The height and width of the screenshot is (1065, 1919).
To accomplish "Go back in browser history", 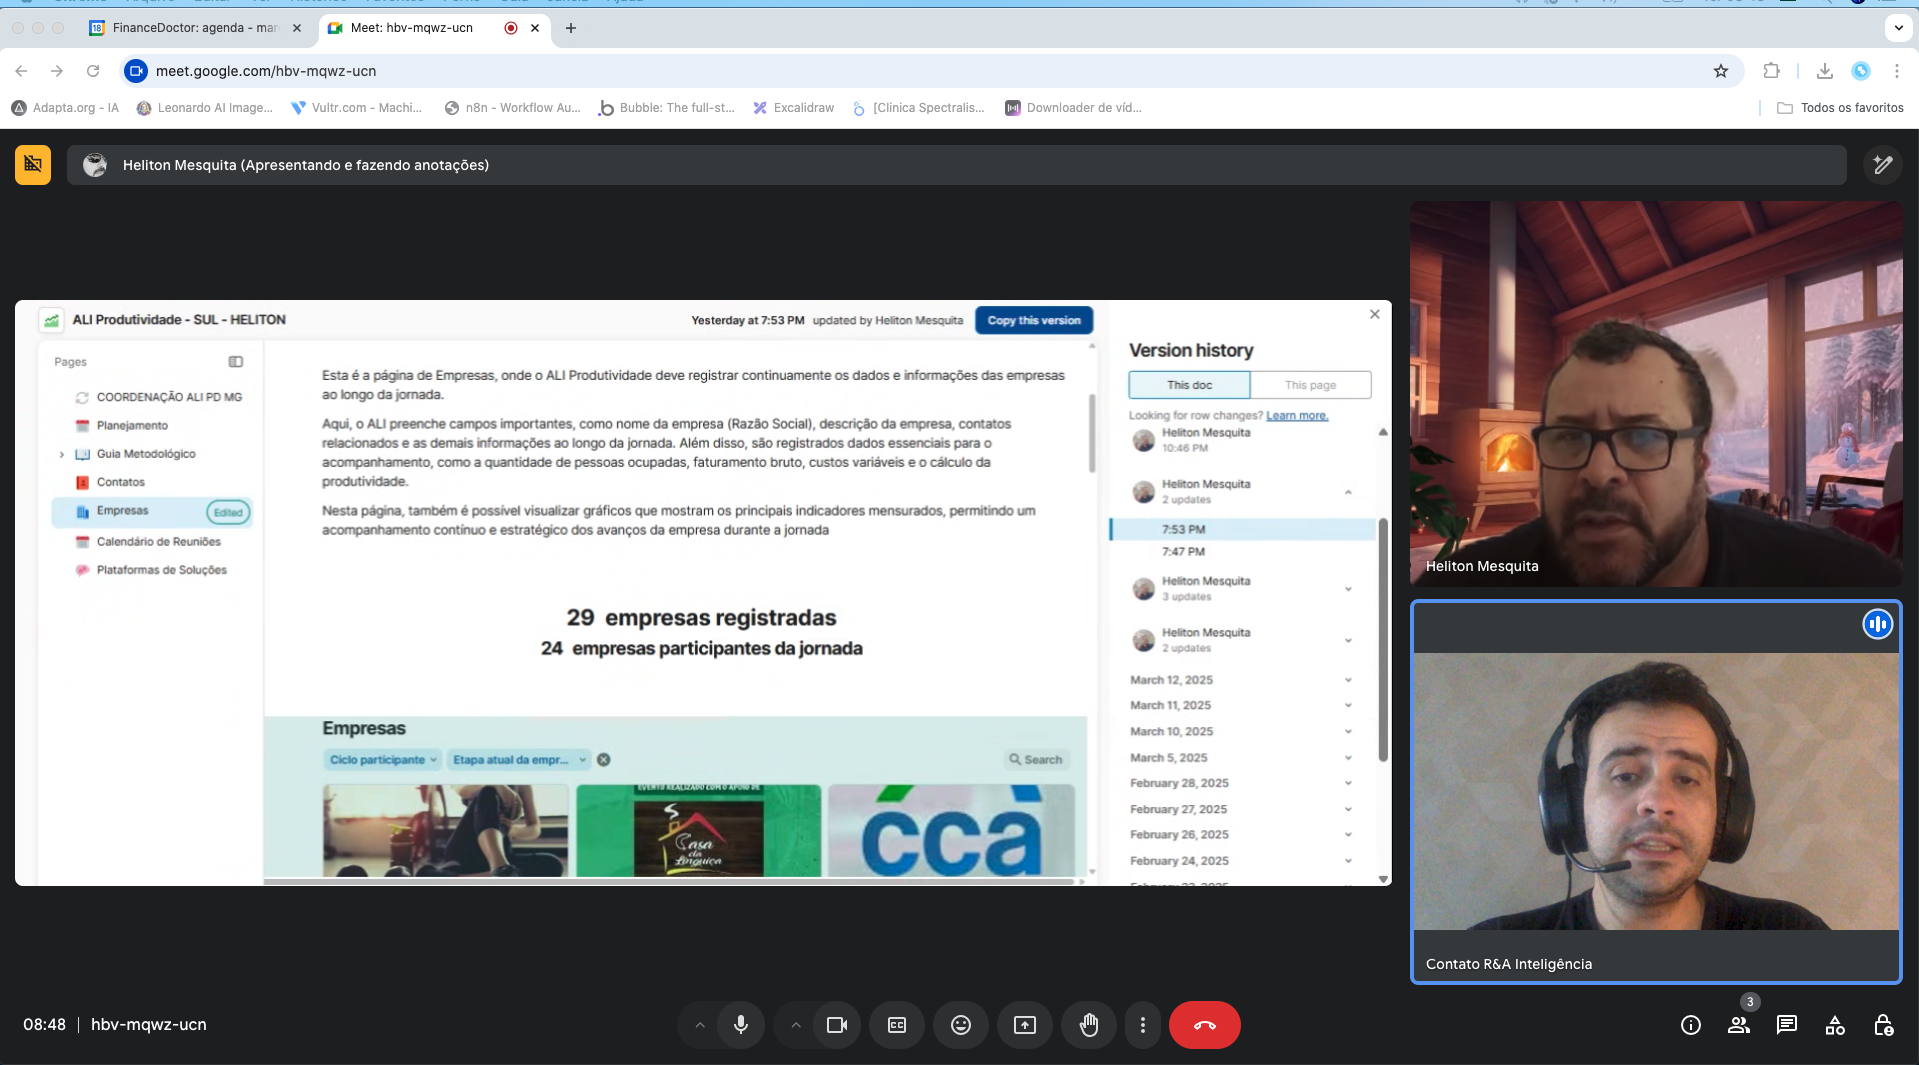I will click(x=21, y=71).
